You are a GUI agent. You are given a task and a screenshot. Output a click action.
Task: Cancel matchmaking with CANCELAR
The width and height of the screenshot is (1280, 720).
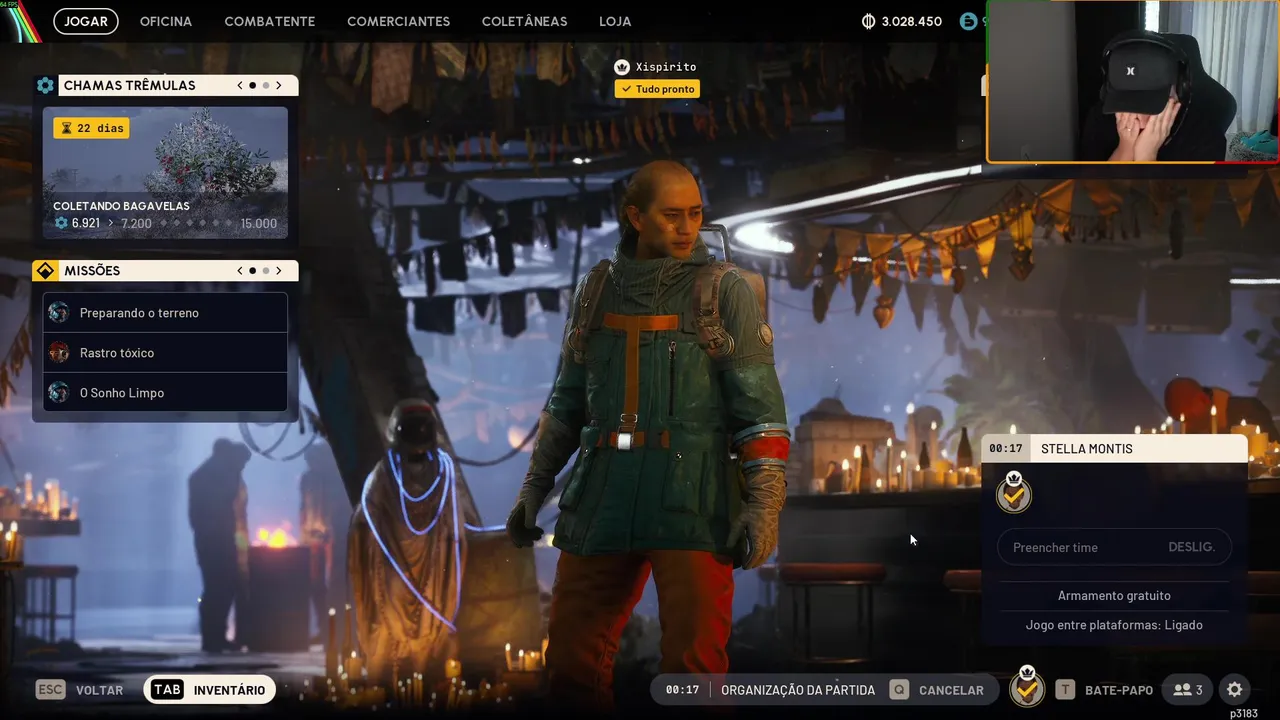[x=951, y=690]
